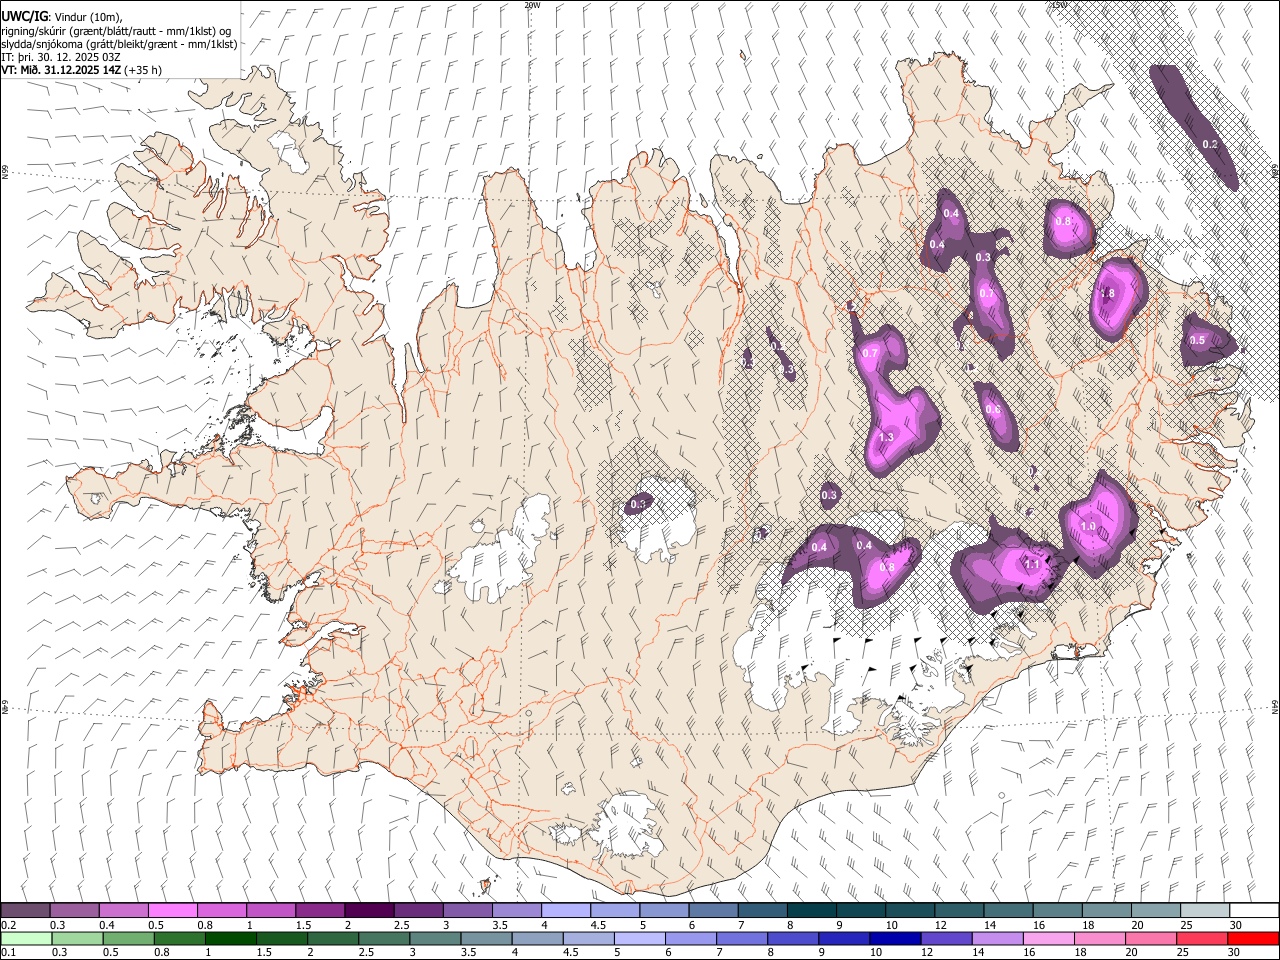1280x960 pixels.
Task: Click the 'rigning/skúrir' legend description line
Action: click(118, 31)
